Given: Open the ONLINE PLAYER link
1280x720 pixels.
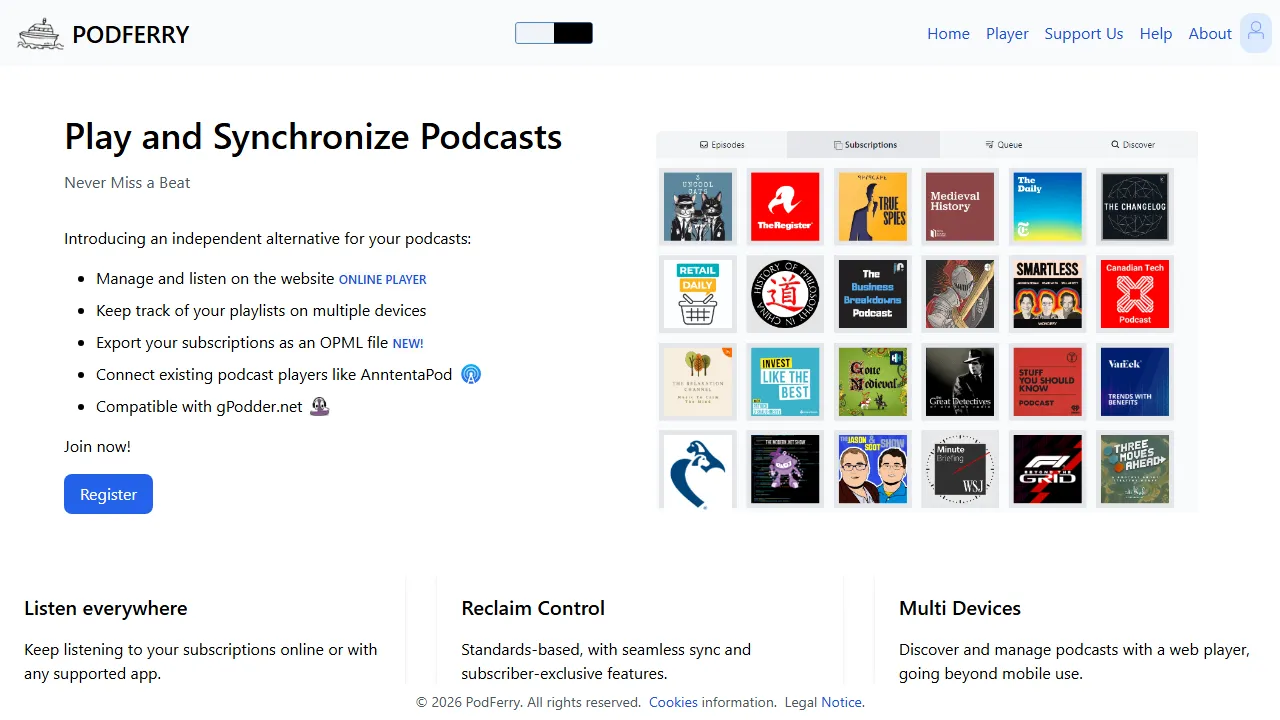Looking at the screenshot, I should click(x=383, y=279).
